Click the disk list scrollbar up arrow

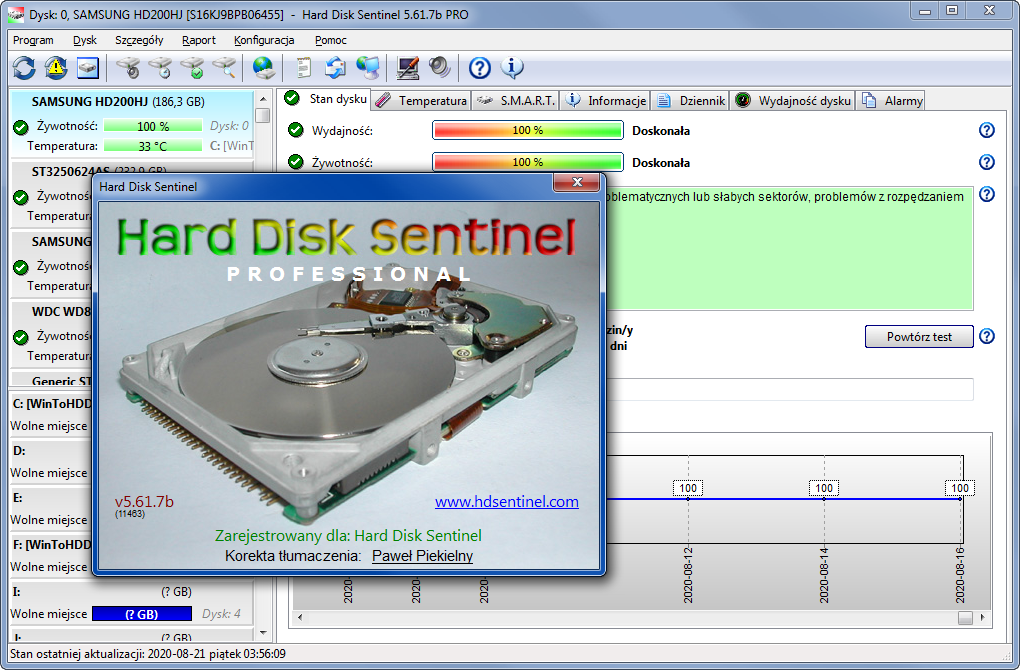(x=263, y=100)
